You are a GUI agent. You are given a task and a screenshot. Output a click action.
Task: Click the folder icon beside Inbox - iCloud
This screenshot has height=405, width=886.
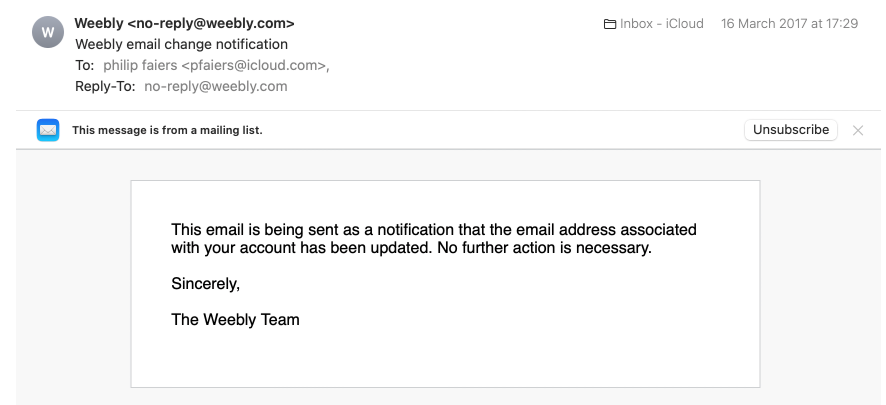[610, 24]
